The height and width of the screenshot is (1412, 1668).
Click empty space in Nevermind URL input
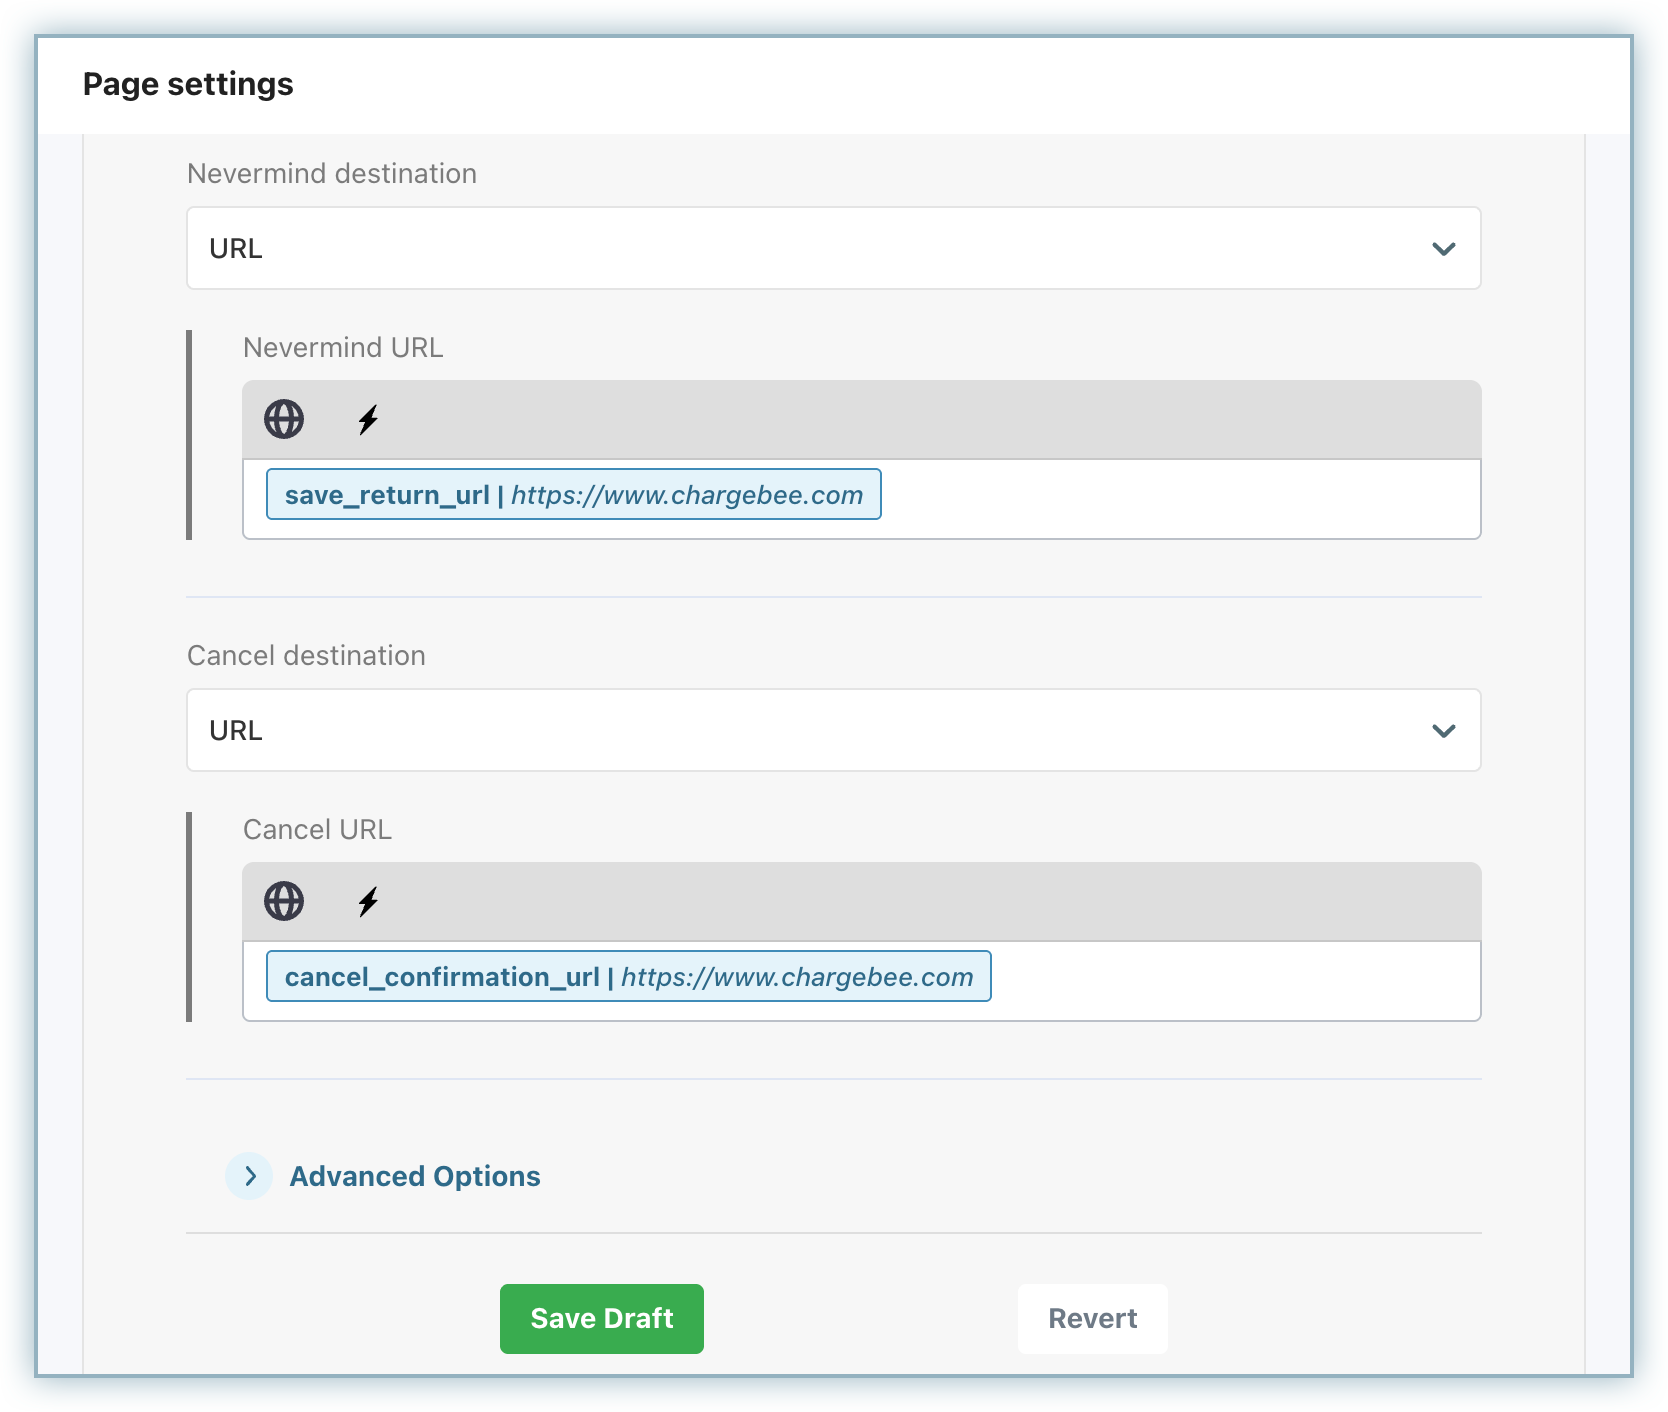click(1180, 499)
